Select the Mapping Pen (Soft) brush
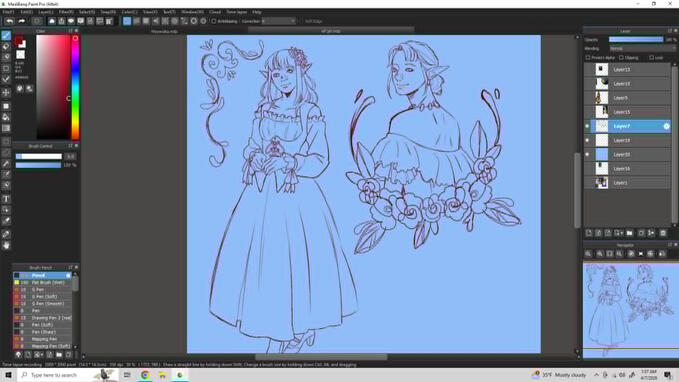The image size is (679, 382). tap(42, 346)
